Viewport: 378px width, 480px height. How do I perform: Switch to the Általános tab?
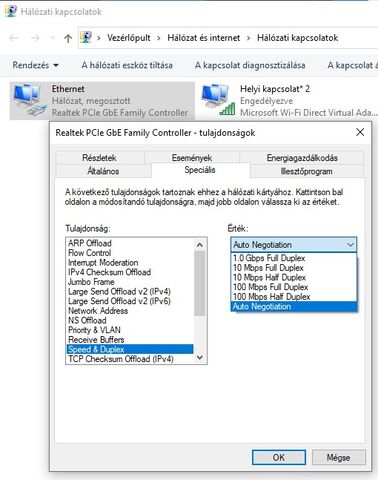[x=103, y=171]
